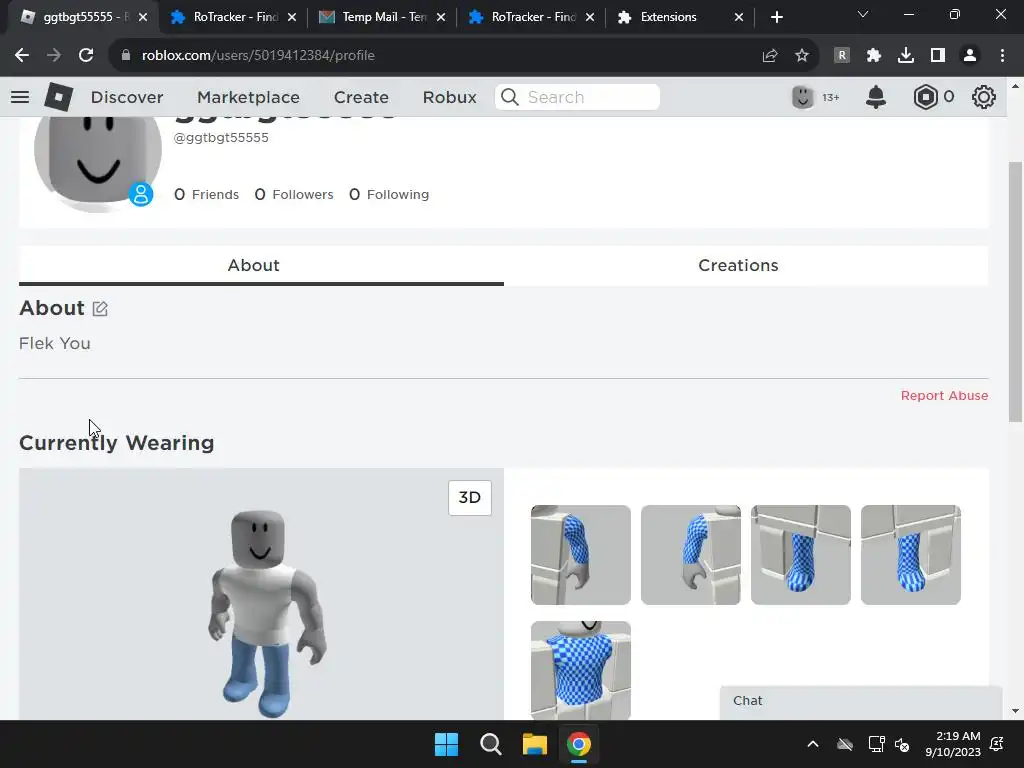Click the Chrome taskbar icon
The height and width of the screenshot is (768, 1024).
(579, 744)
